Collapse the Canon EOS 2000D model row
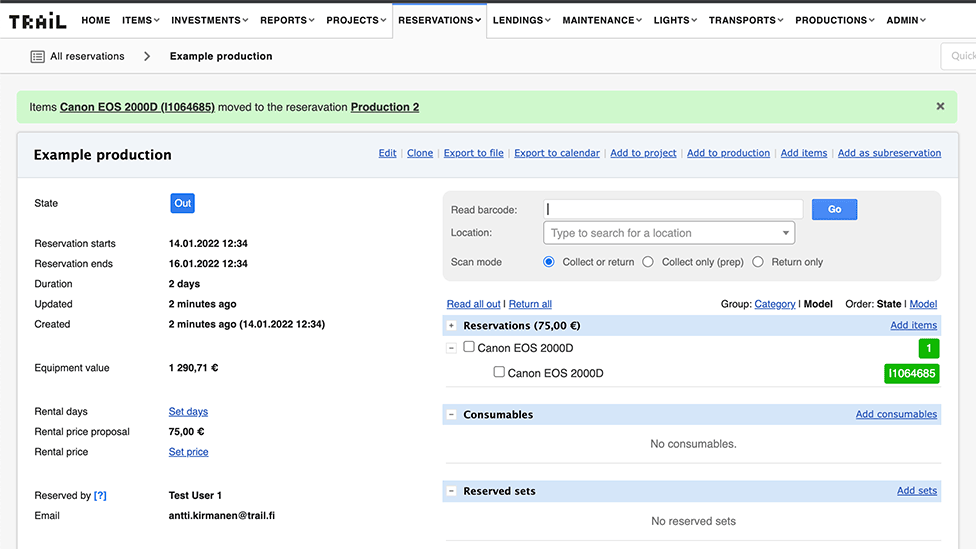 (451, 348)
